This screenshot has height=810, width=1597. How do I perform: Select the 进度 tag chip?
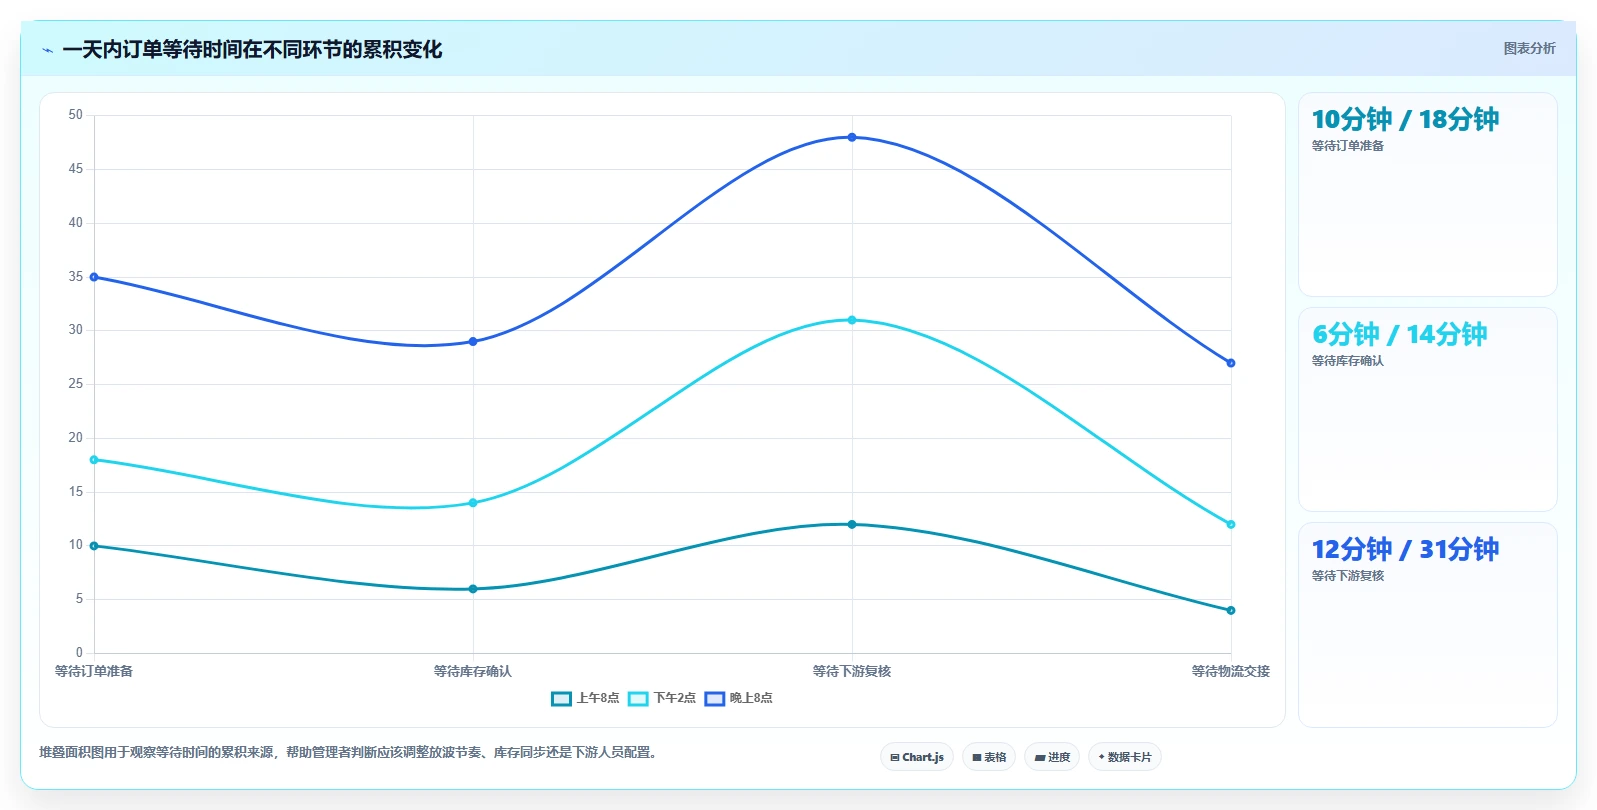tap(1052, 757)
